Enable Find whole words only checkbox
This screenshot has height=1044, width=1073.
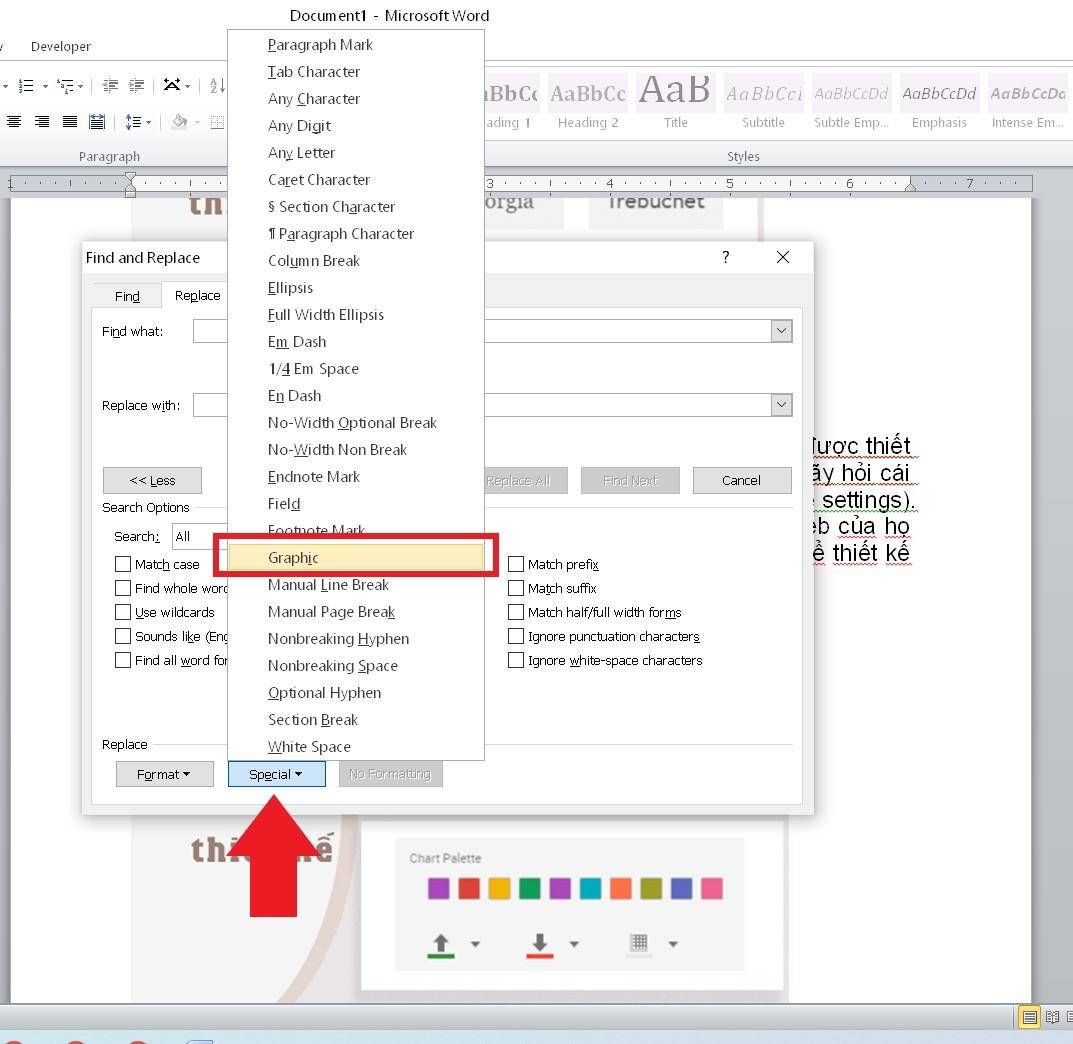123,588
